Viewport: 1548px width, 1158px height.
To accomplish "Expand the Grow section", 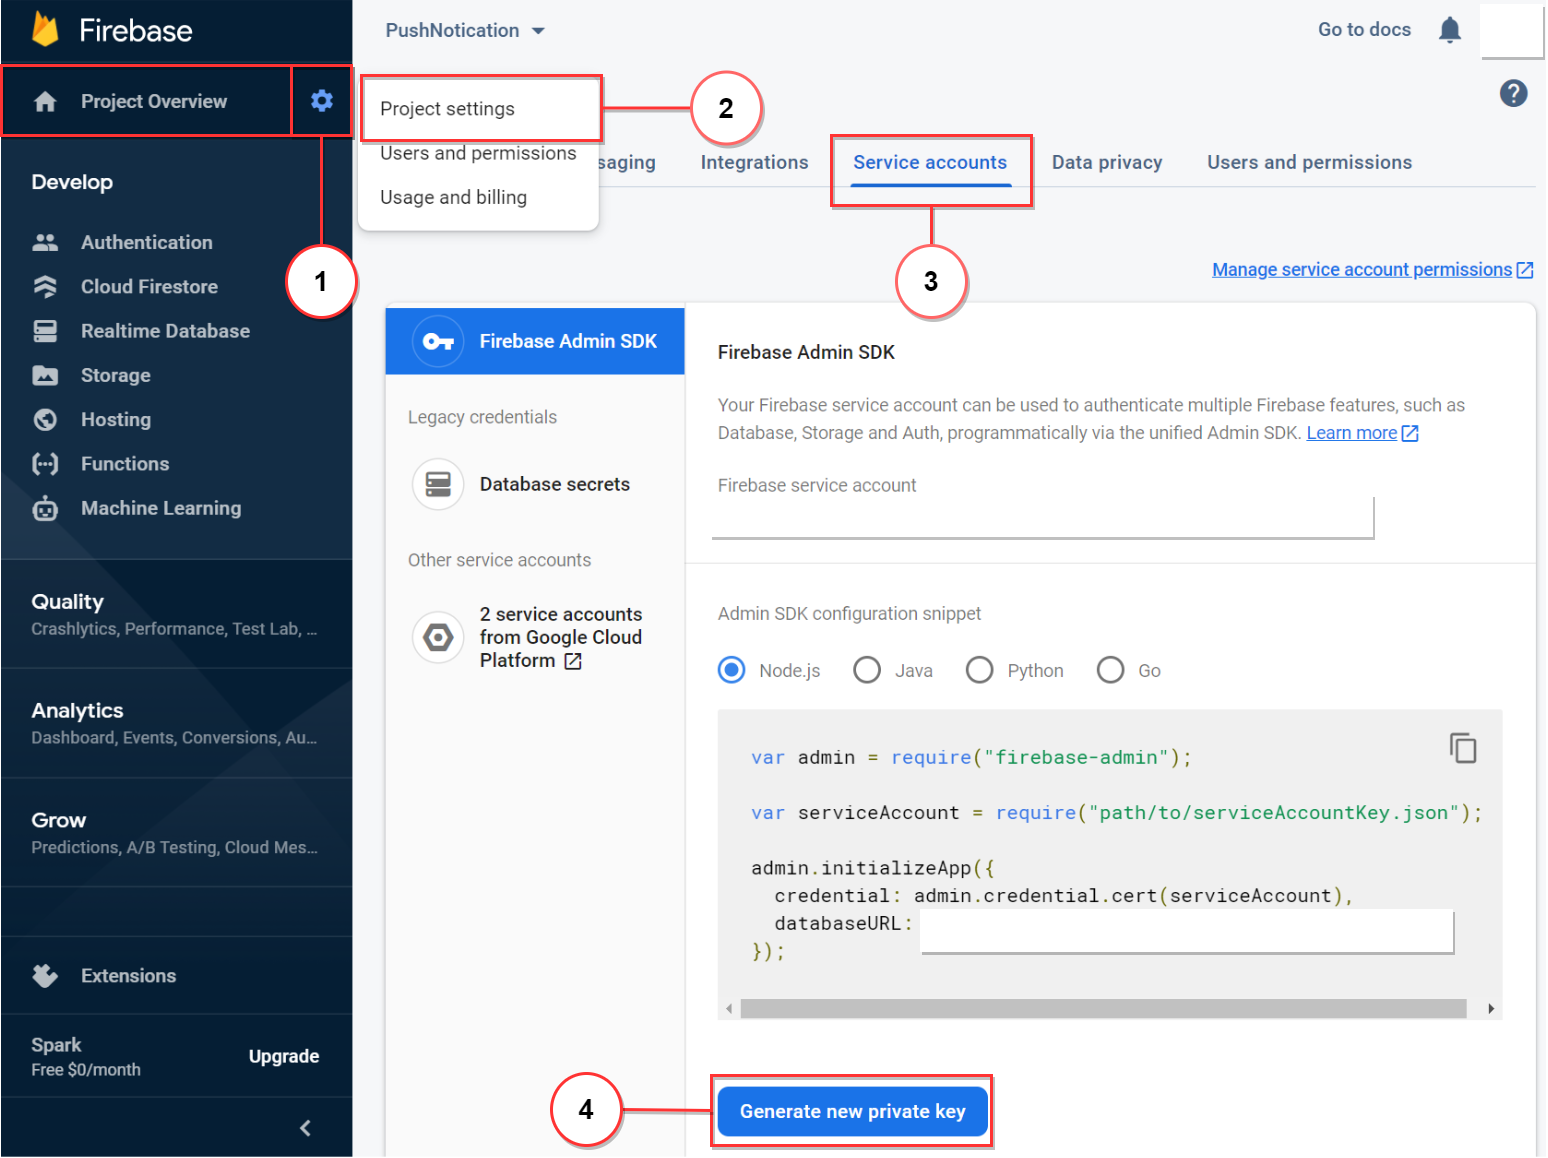I will pos(176,833).
